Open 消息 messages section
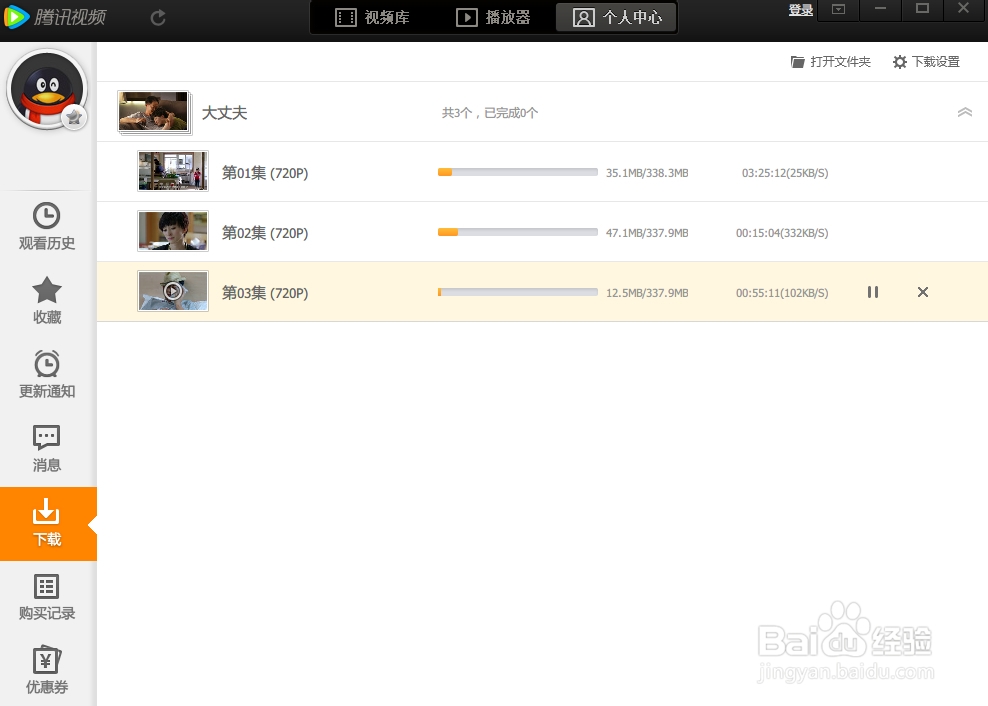 click(47, 448)
